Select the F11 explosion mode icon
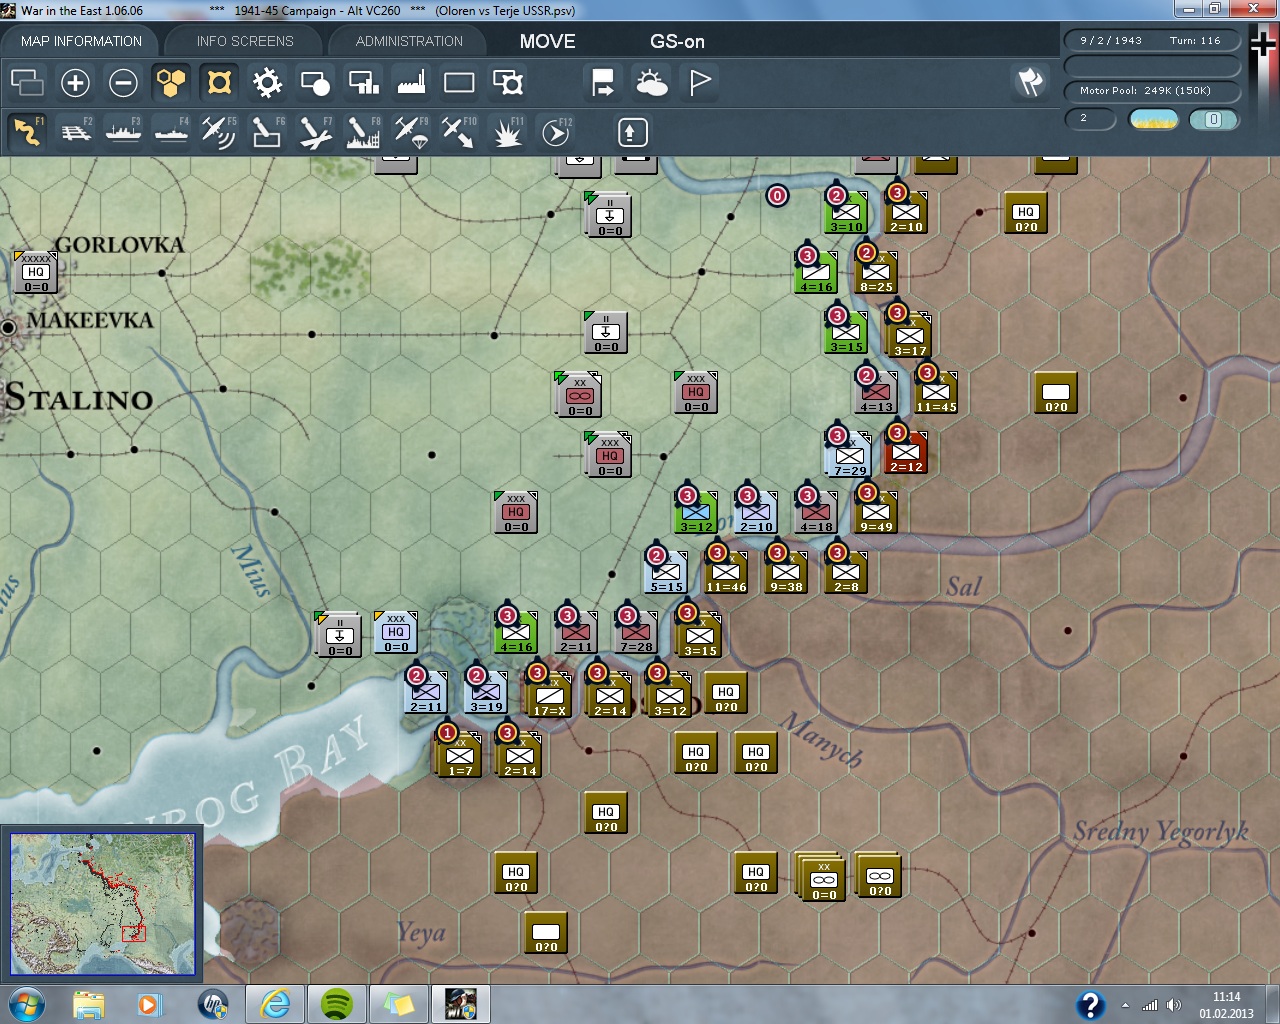Screen dimensions: 1280x1024 pos(508,132)
